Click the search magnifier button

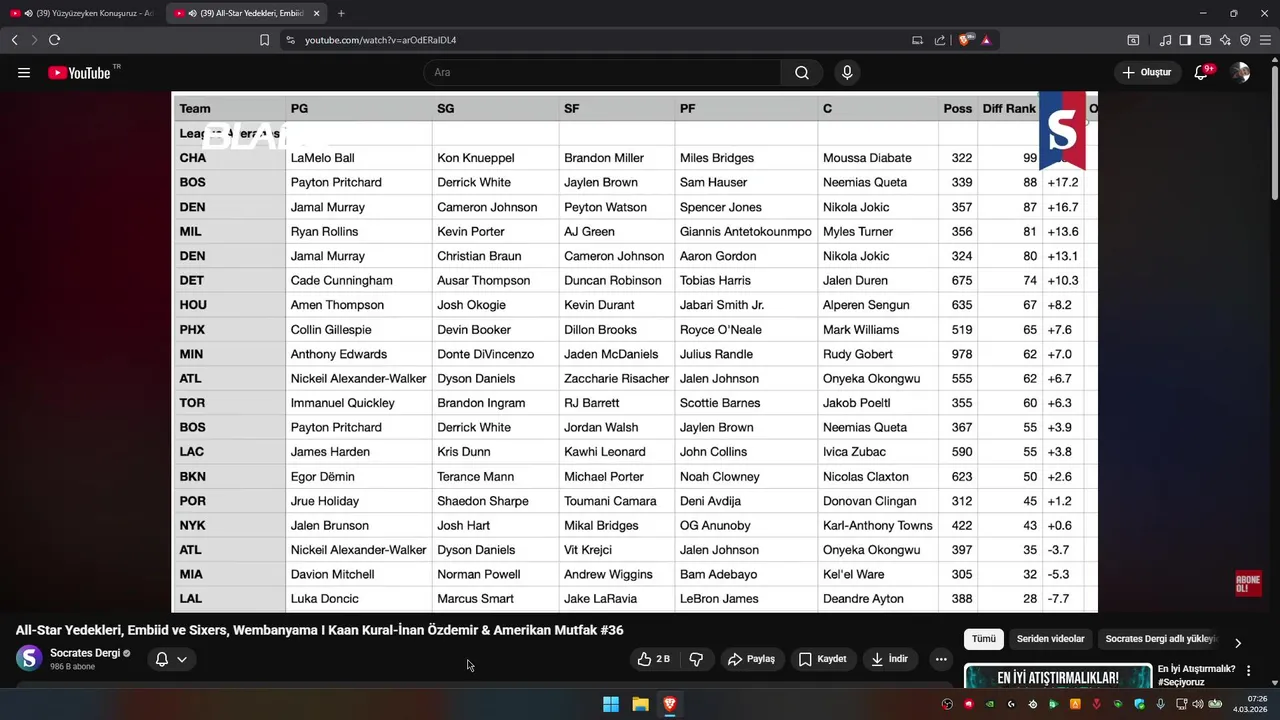pyautogui.click(x=802, y=73)
